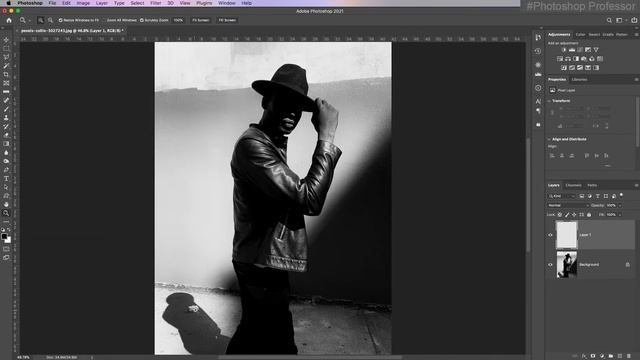Click the Fill Screen button

[x=227, y=20]
